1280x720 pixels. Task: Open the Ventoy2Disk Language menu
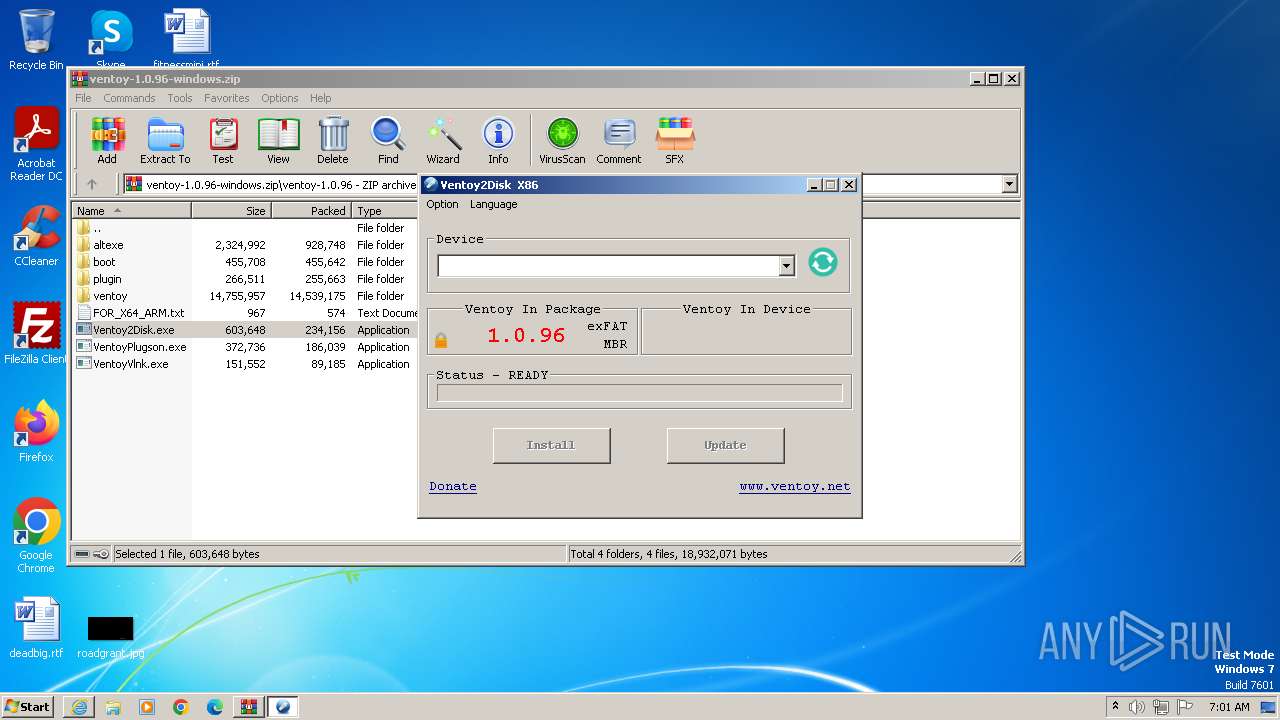(494, 204)
